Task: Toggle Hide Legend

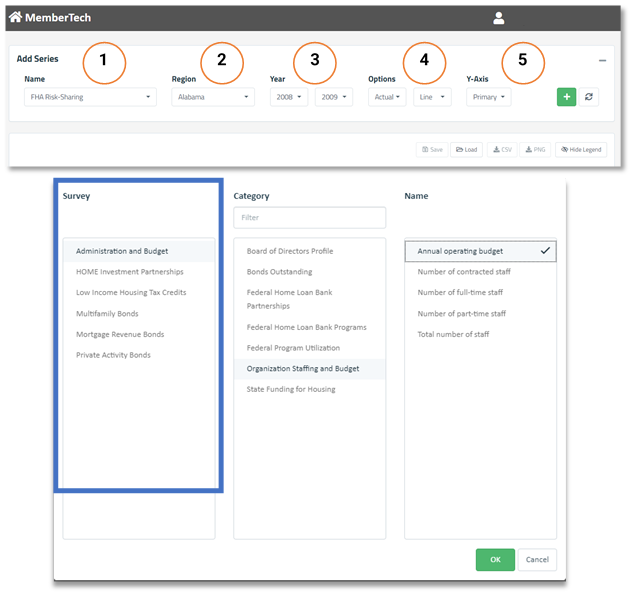Action: click(x=581, y=149)
